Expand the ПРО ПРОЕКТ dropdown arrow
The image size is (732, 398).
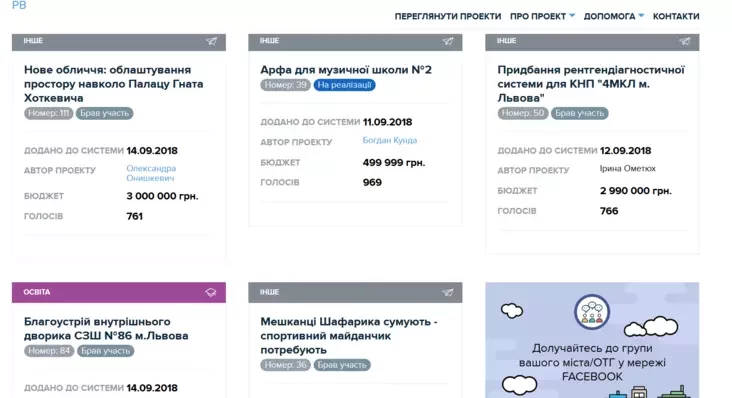click(572, 16)
